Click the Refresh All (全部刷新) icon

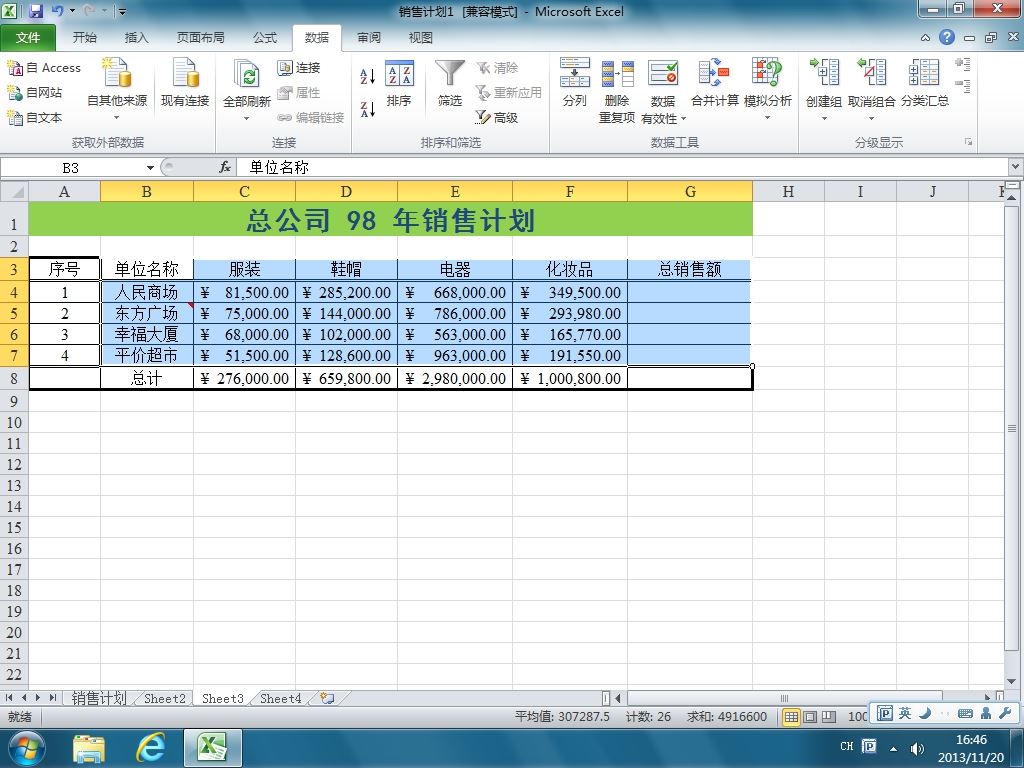(247, 74)
